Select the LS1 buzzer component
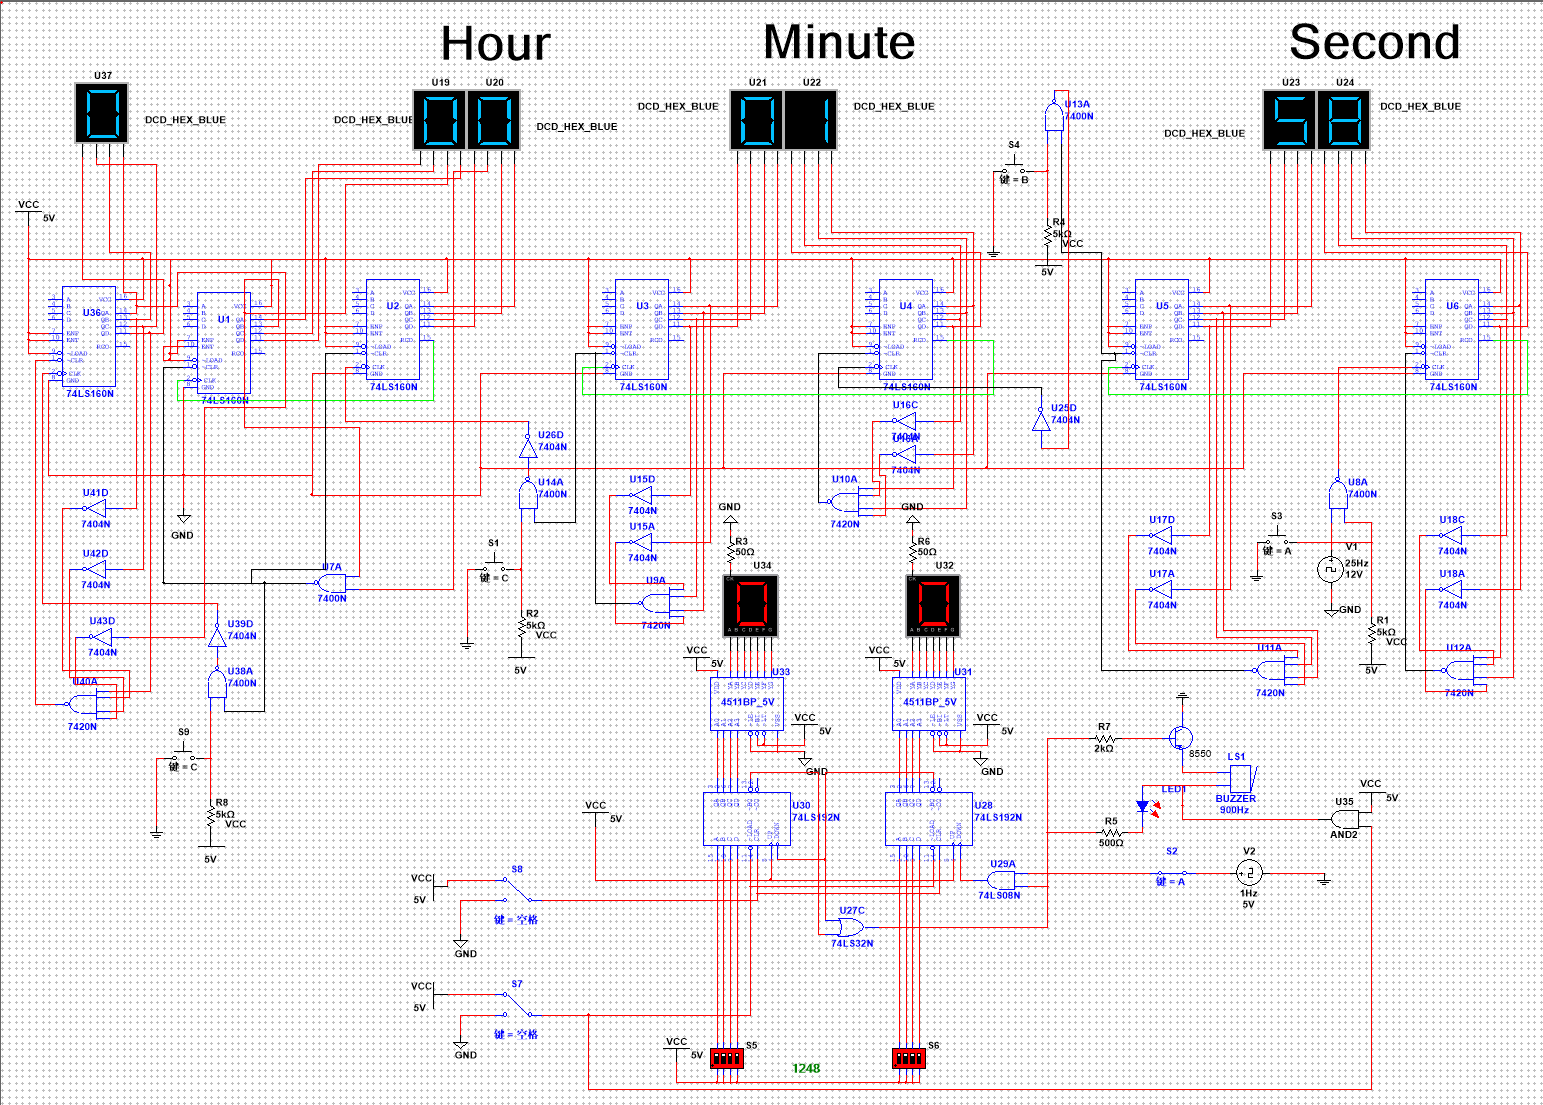This screenshot has width=1543, height=1105. (x=1240, y=778)
